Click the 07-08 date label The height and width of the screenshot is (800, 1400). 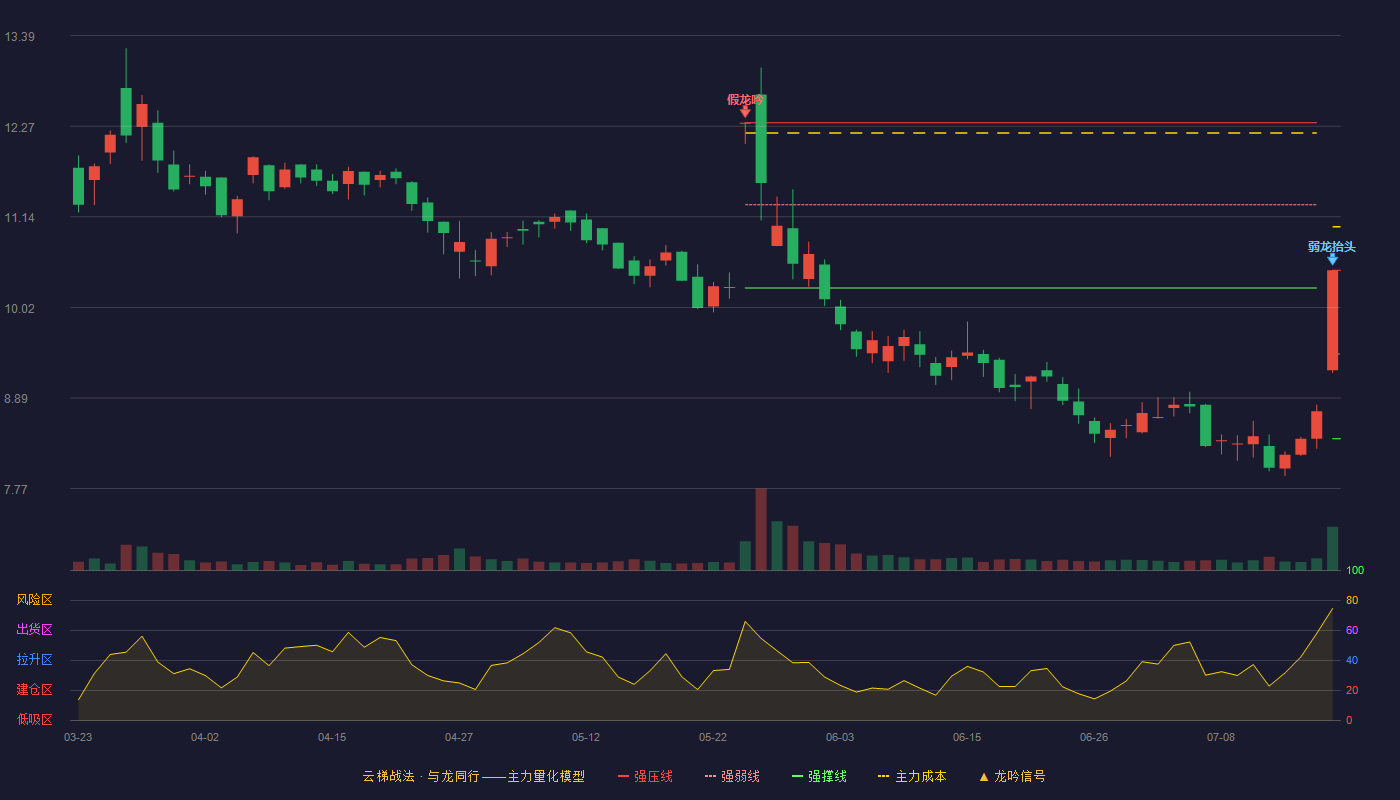tap(1221, 737)
